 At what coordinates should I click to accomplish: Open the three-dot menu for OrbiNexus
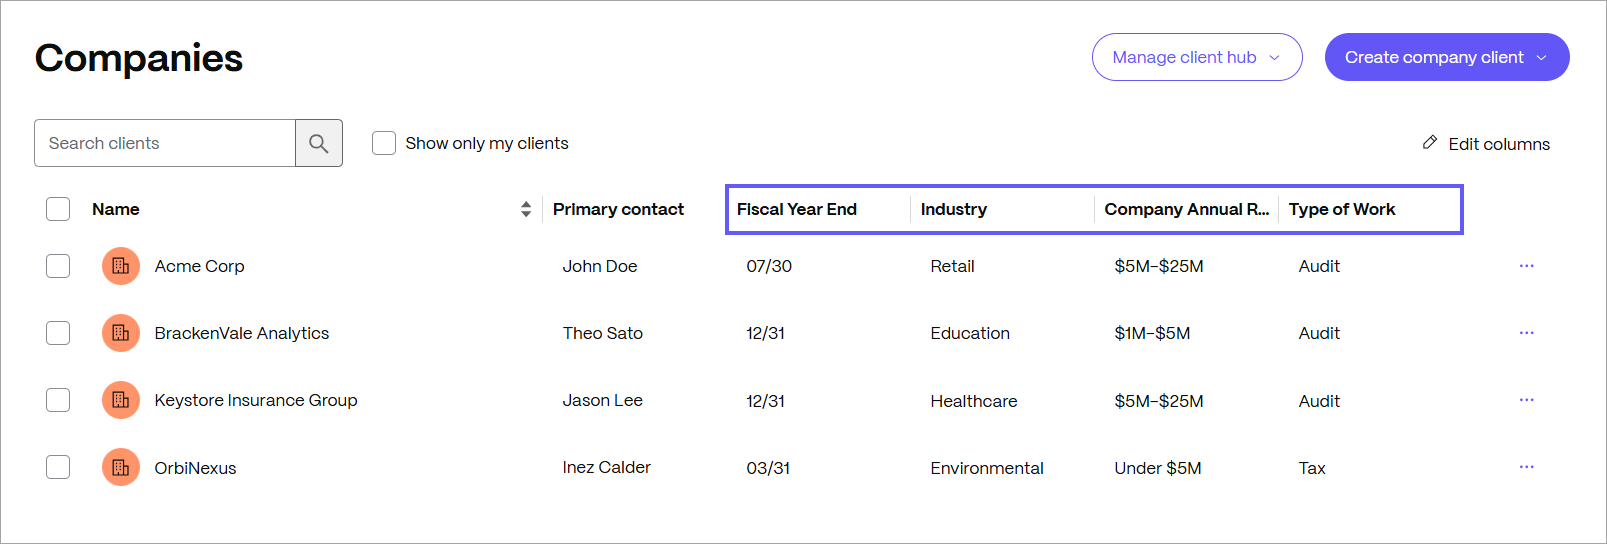[1526, 467]
